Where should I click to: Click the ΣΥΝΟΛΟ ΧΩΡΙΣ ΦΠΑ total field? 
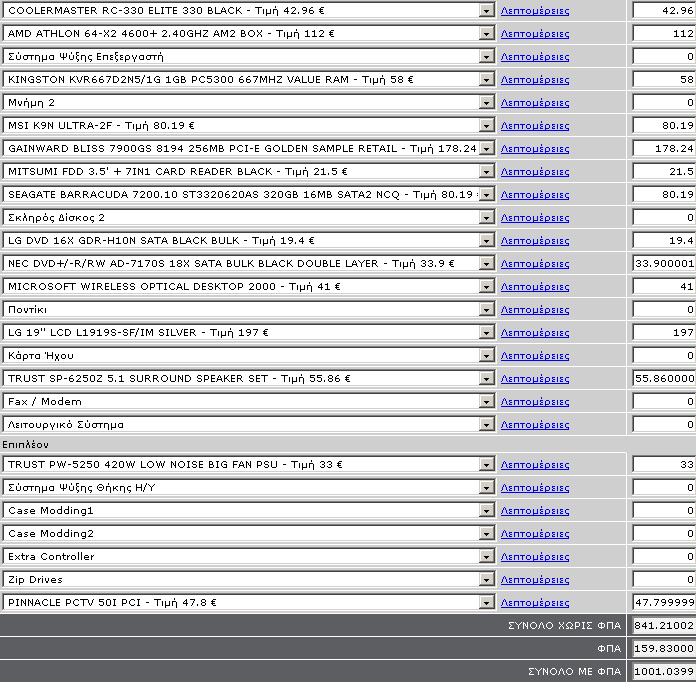pyautogui.click(x=664, y=626)
